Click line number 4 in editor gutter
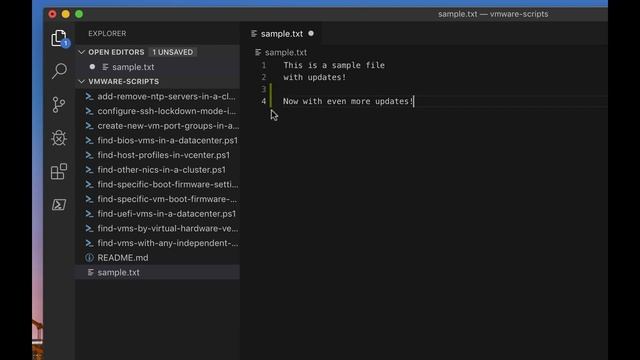Screen dimensions: 640x360 (x=264, y=101)
